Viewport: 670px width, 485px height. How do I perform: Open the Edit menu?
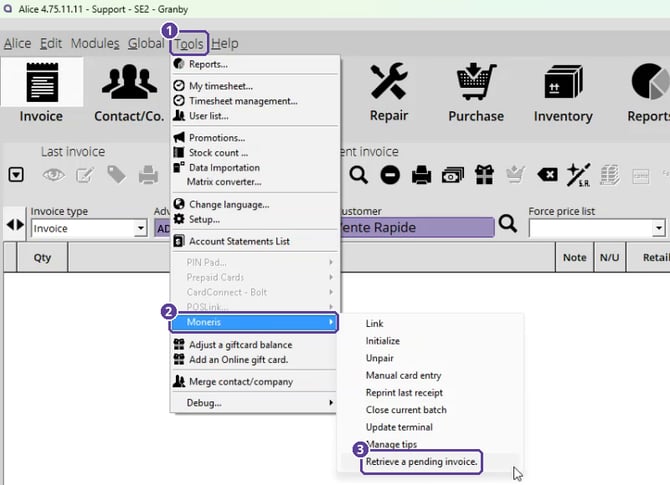(51, 44)
